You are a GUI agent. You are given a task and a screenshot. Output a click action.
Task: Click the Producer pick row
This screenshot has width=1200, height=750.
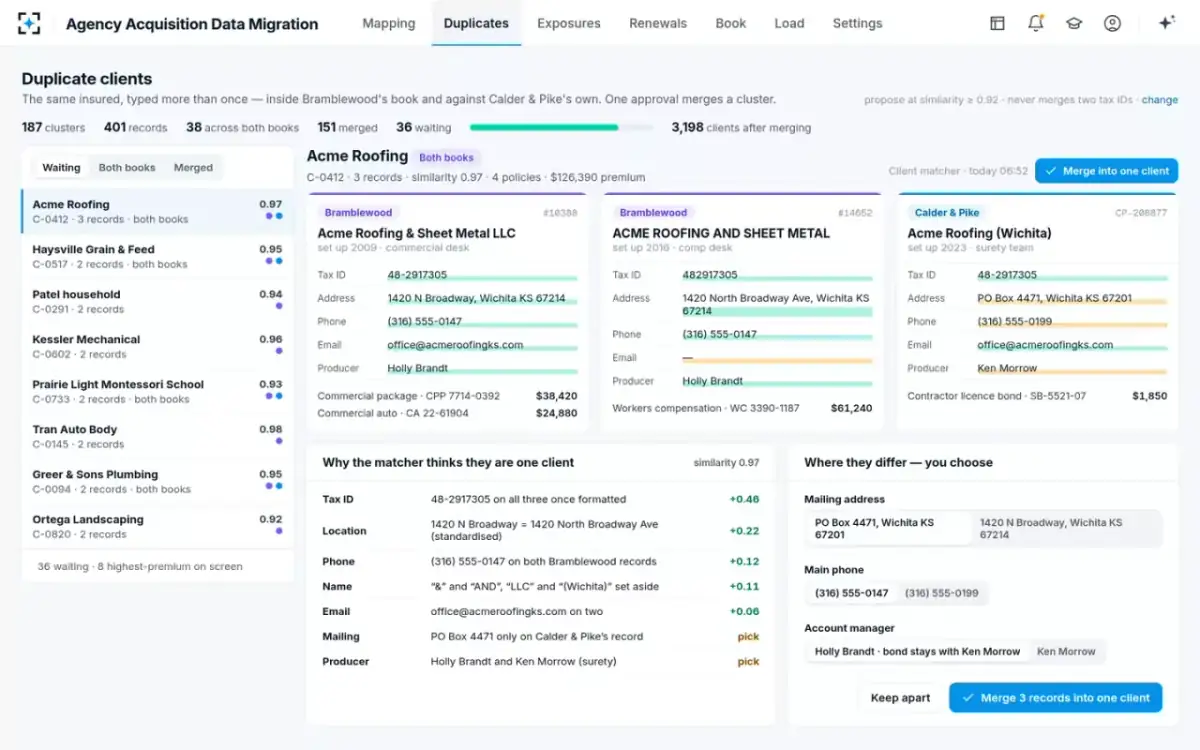(540, 661)
